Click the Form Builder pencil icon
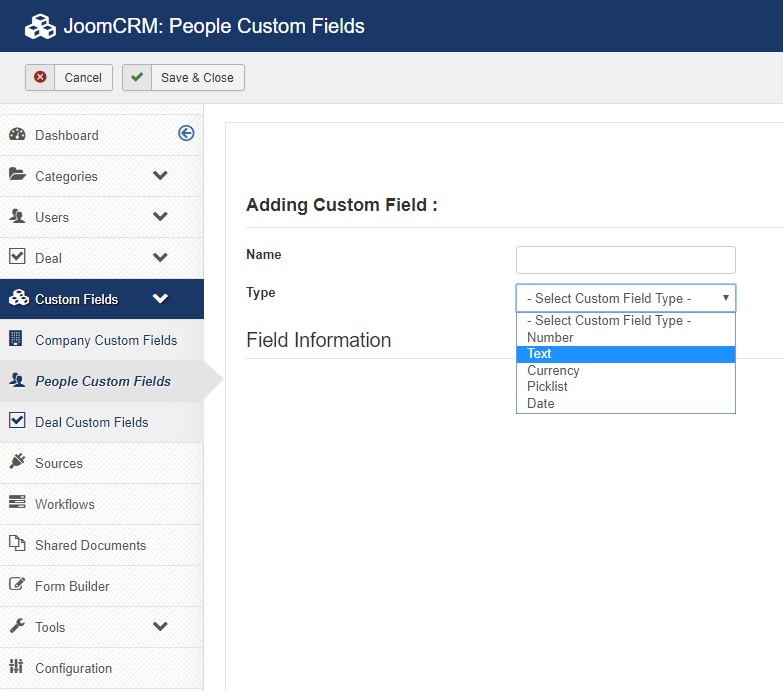Viewport: 783px width, 691px height. pyautogui.click(x=17, y=584)
